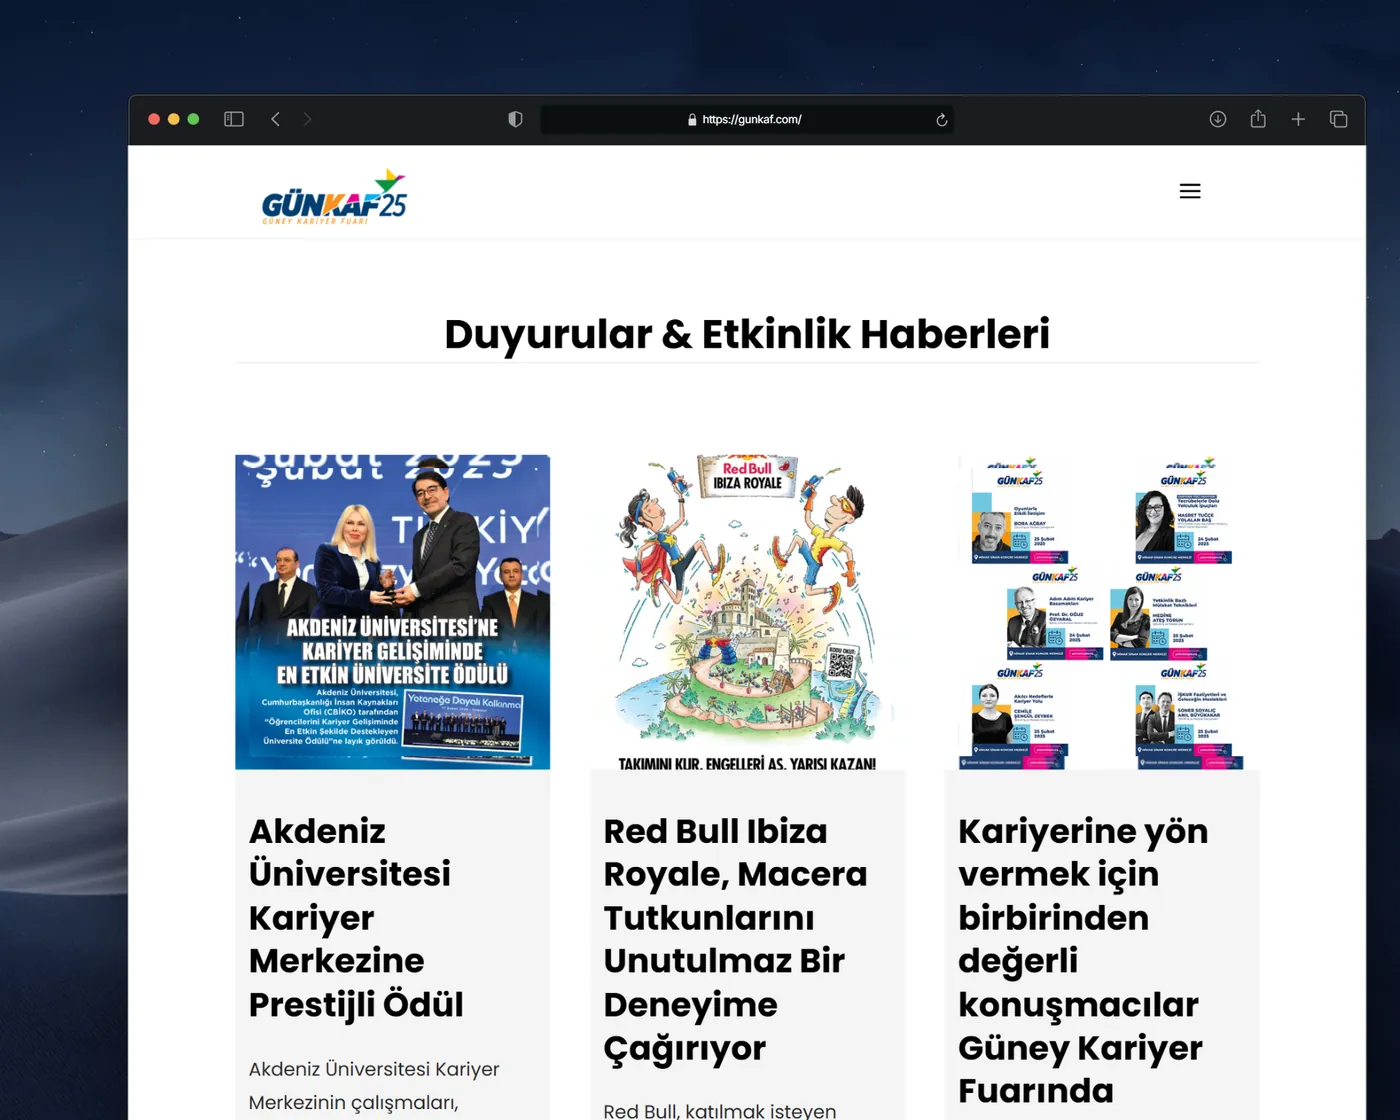This screenshot has width=1400, height=1120.
Task: Toggle the Safari sidebar icon
Action: (x=234, y=119)
